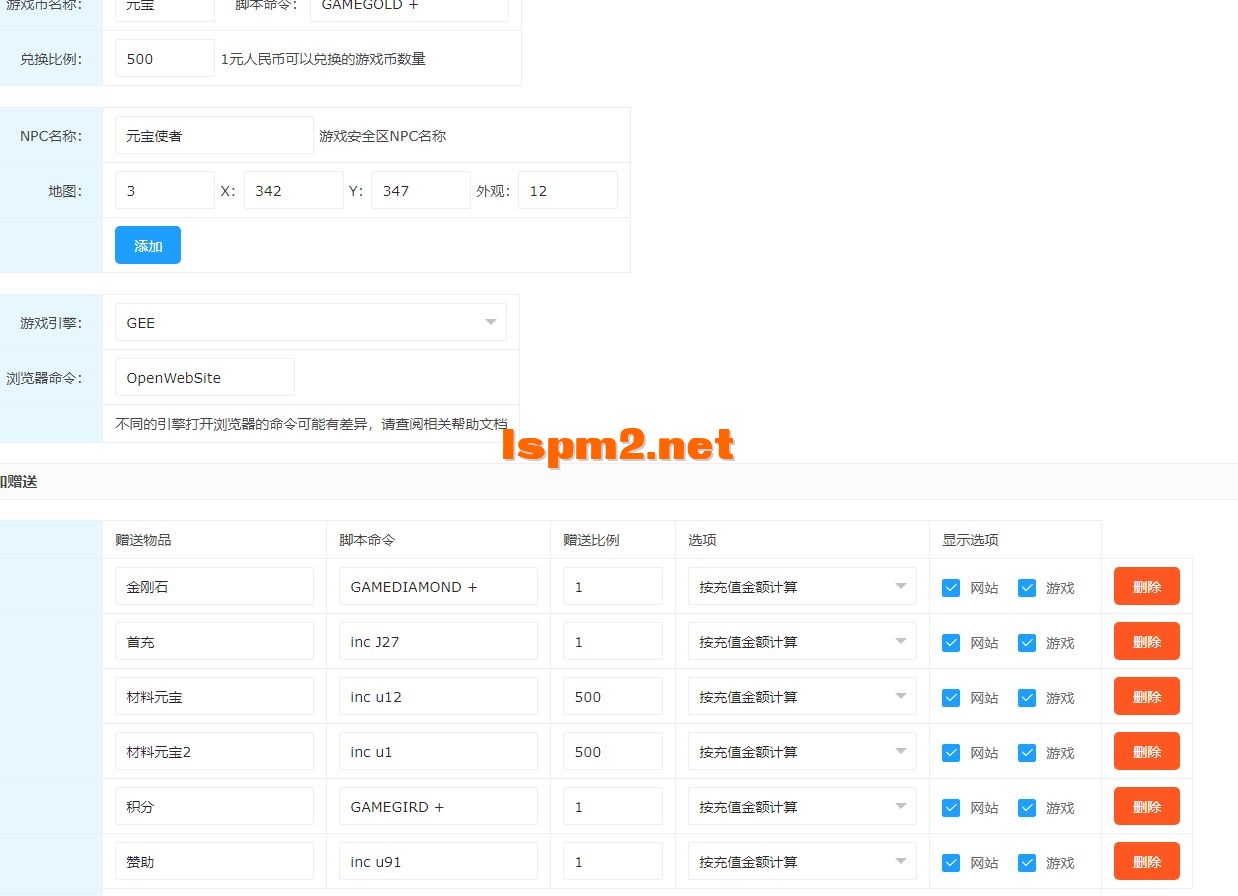Click the GAMEGOLD + script command field
The image size is (1238, 896).
(409, 10)
